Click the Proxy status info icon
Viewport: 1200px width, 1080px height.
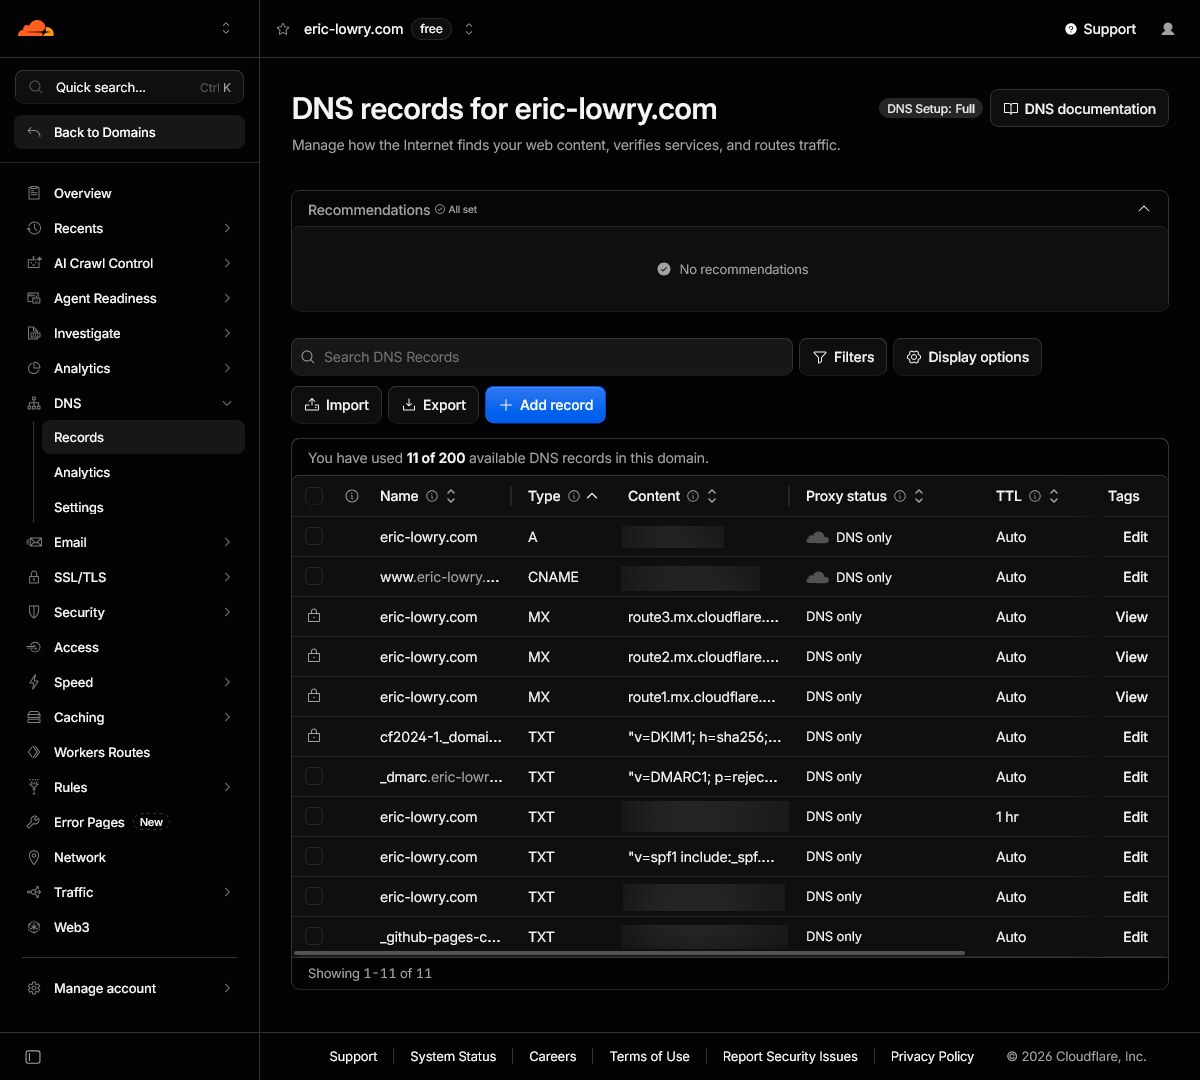tap(900, 496)
